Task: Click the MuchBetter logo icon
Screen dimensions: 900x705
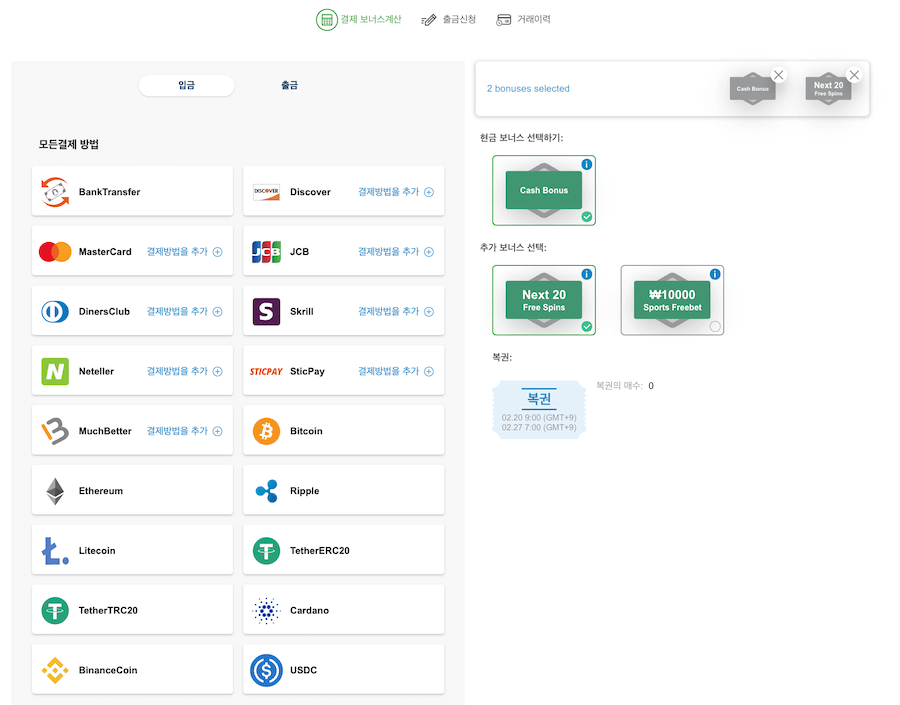Action: click(x=55, y=431)
